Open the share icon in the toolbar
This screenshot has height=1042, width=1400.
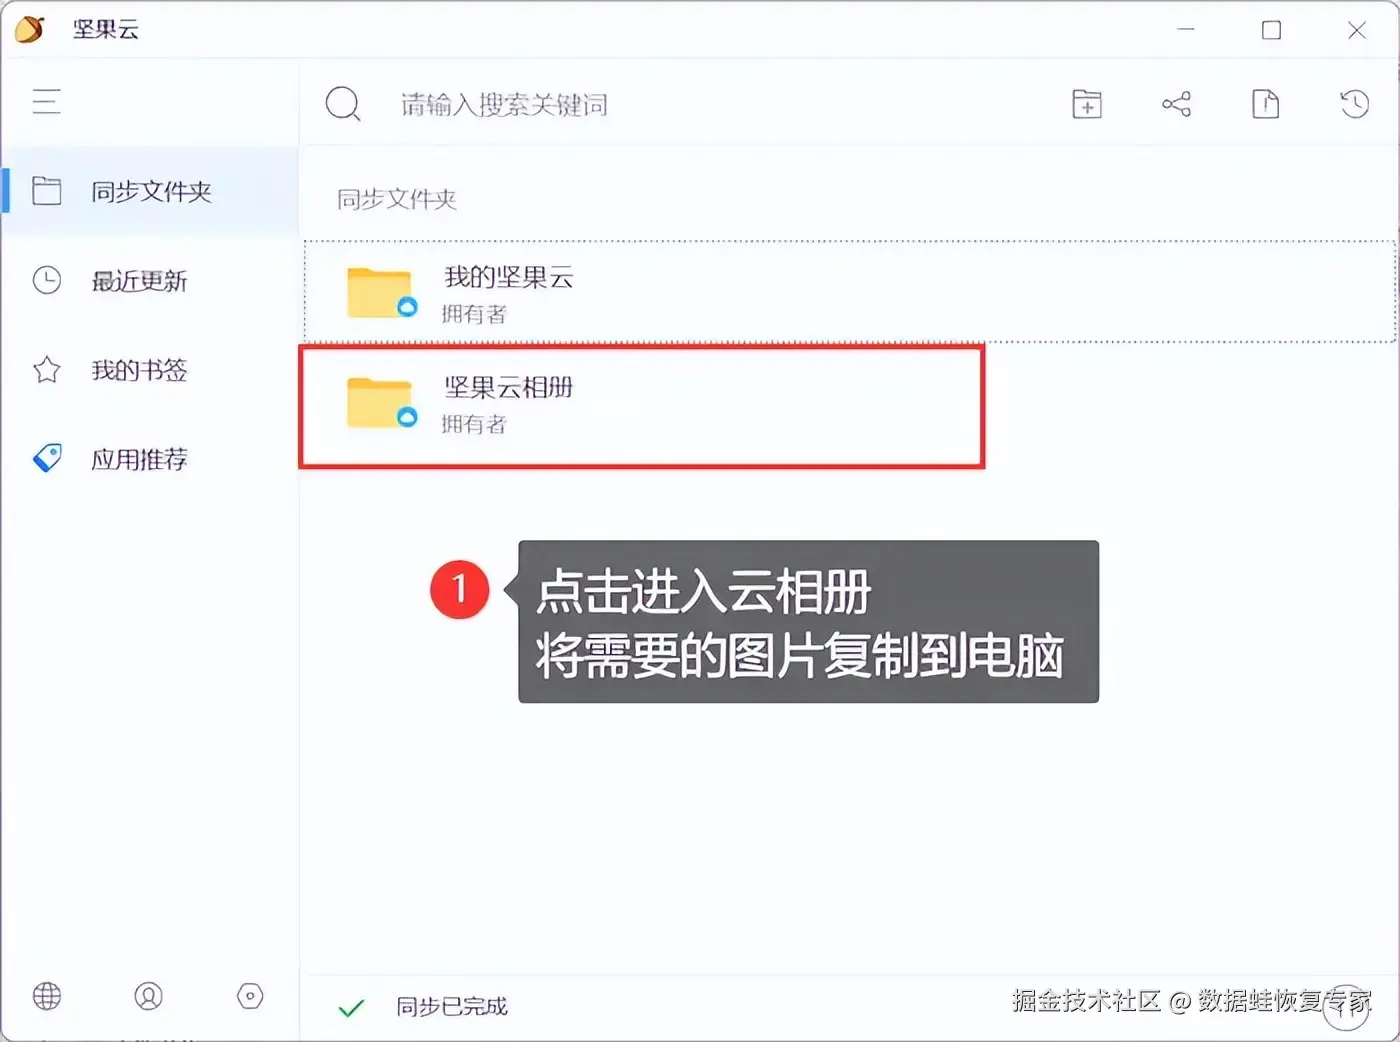(1176, 103)
